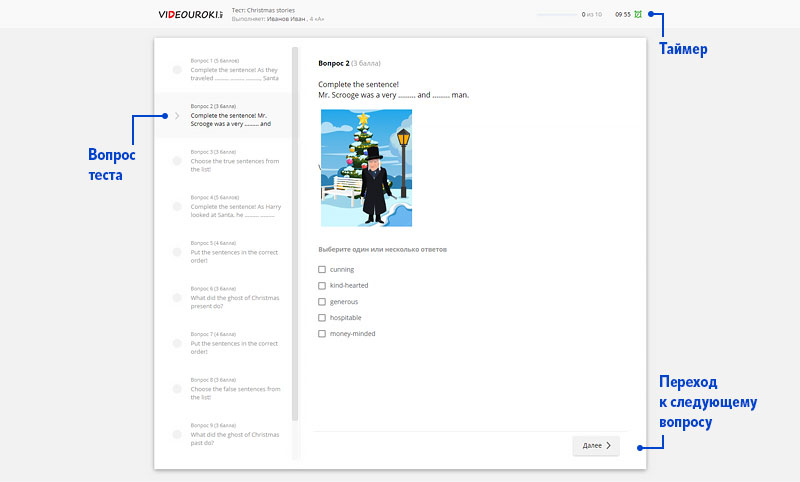The height and width of the screenshot is (482, 800).
Task: Open Вопрос 9 ghost of Christmas past
Action: pyautogui.click(x=223, y=434)
